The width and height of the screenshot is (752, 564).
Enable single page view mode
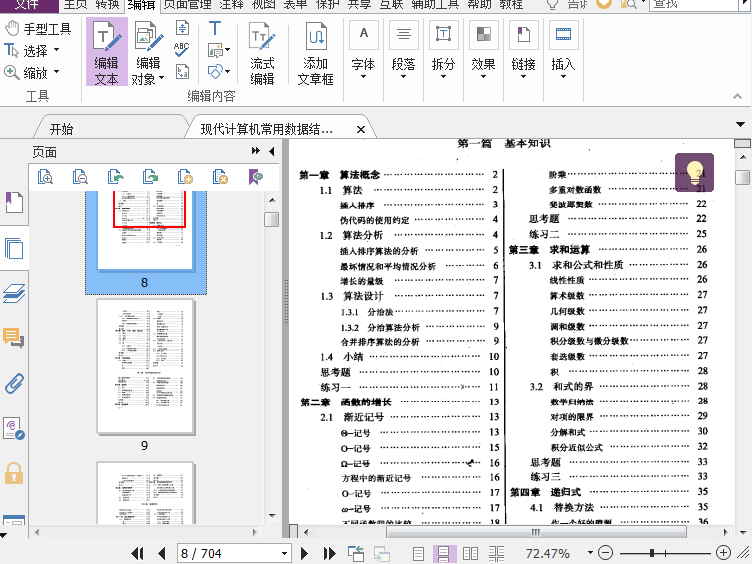pyautogui.click(x=418, y=554)
